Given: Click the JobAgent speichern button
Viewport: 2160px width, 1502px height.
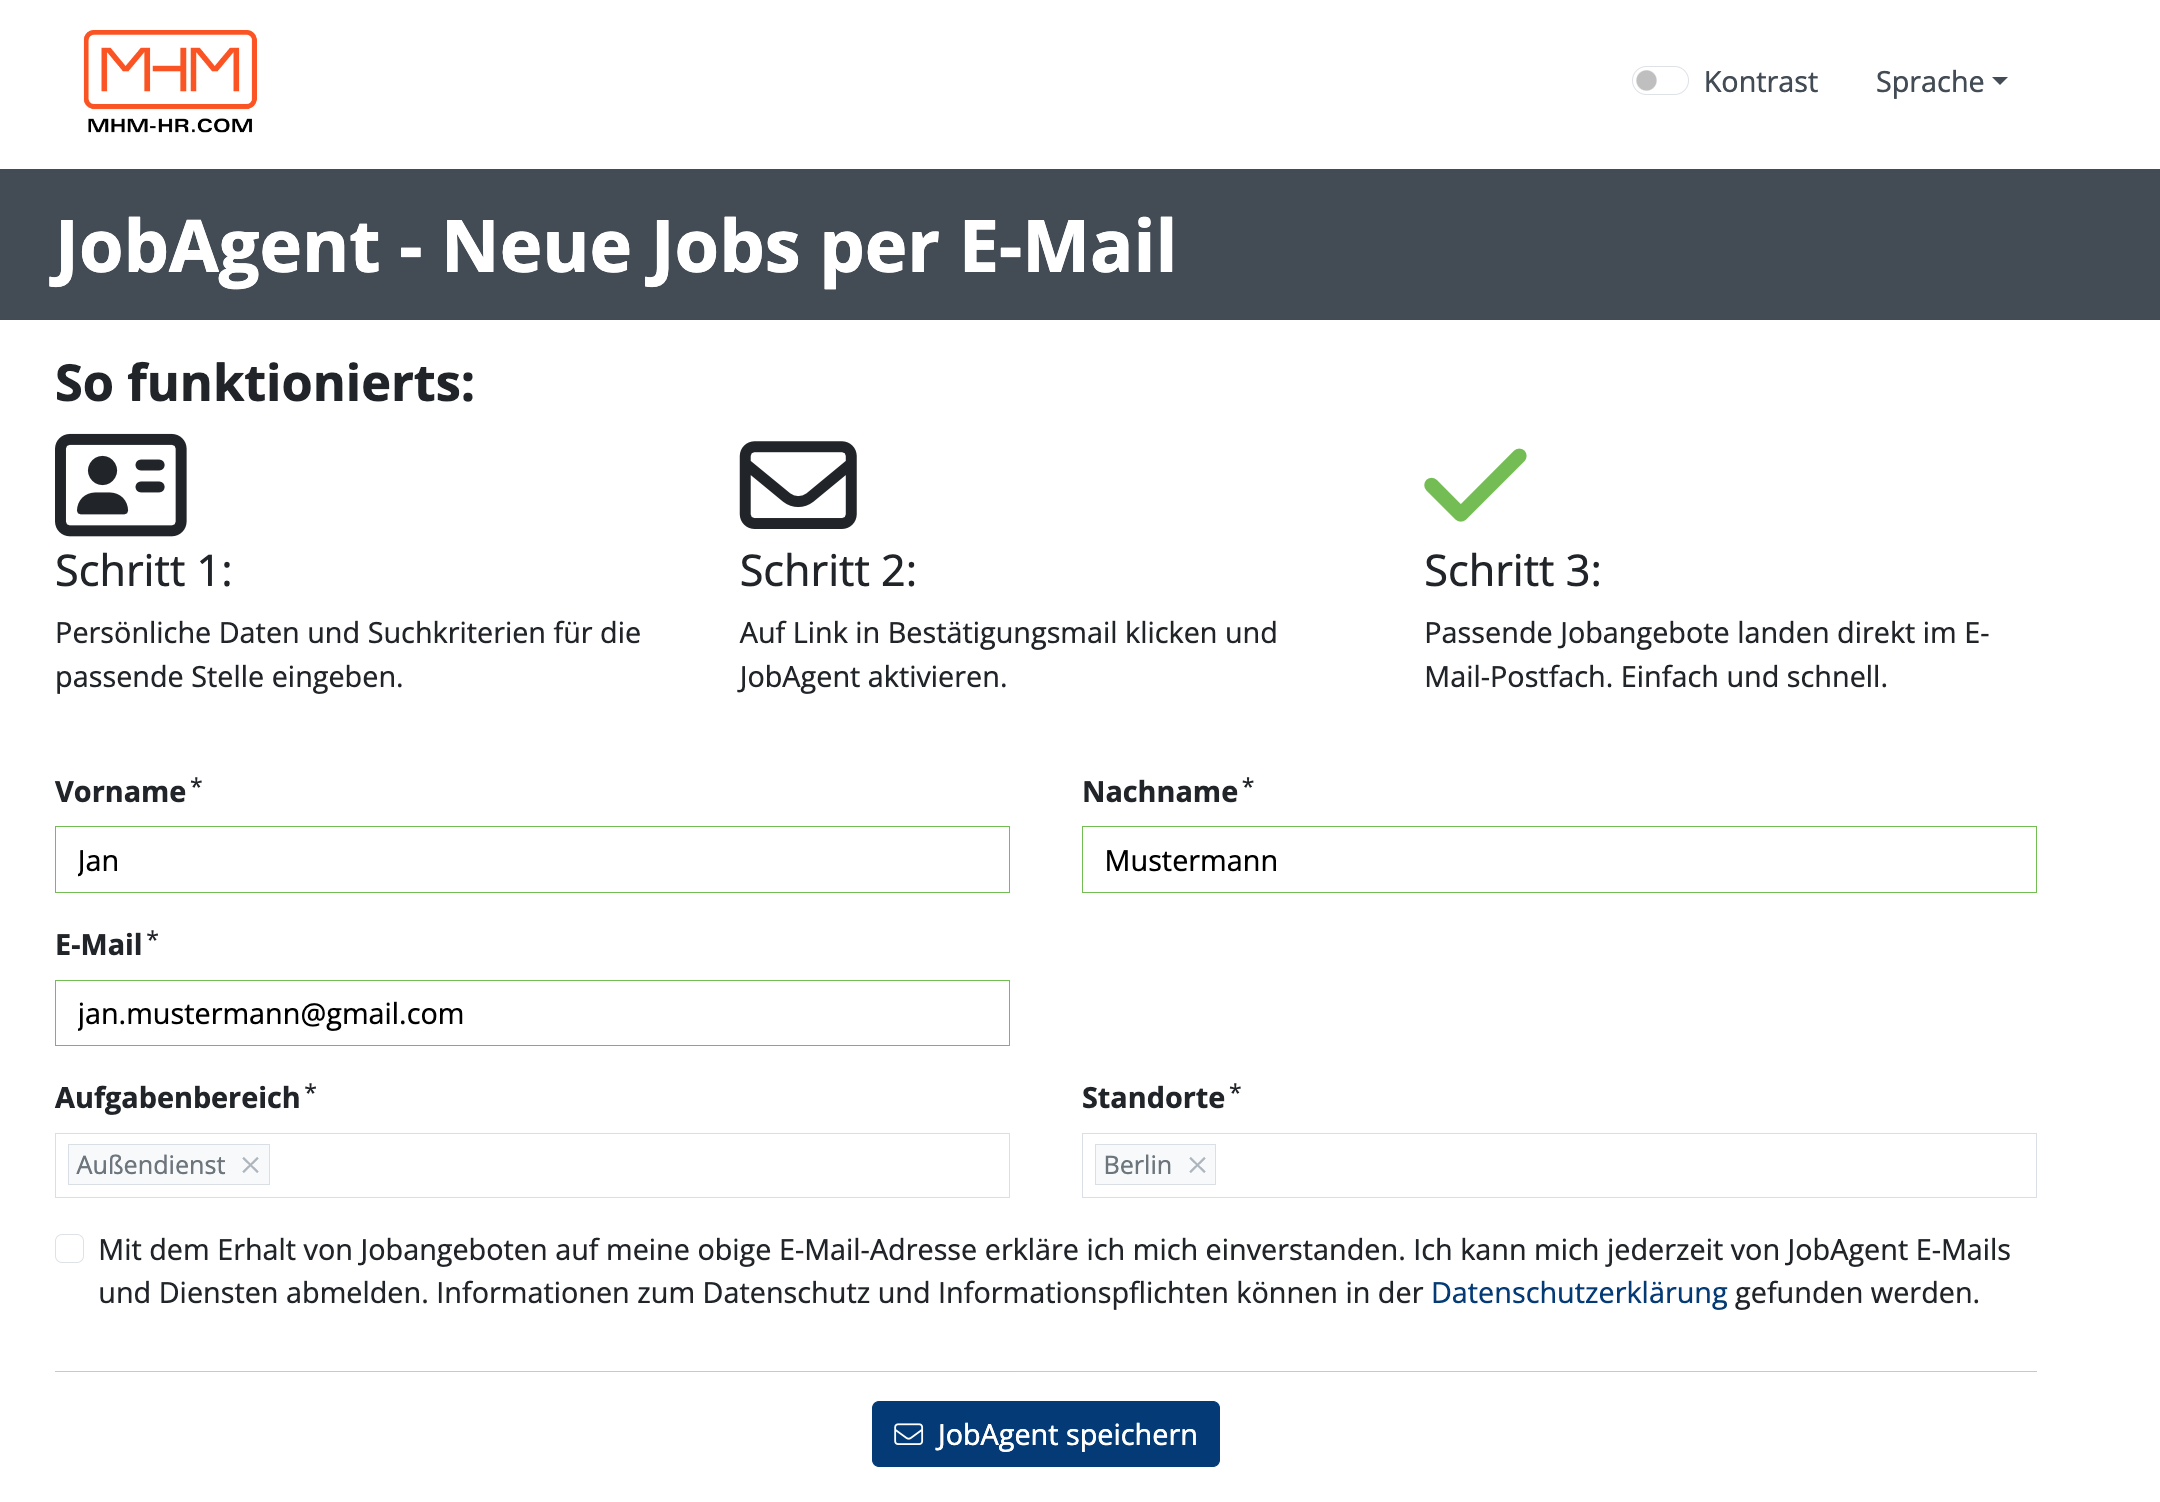Looking at the screenshot, I should [1046, 1434].
